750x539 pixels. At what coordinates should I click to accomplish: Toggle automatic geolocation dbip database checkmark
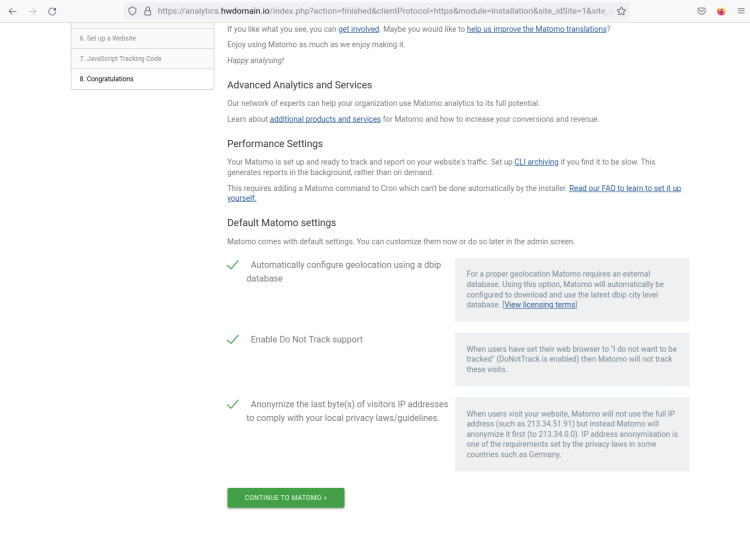[x=232, y=265]
